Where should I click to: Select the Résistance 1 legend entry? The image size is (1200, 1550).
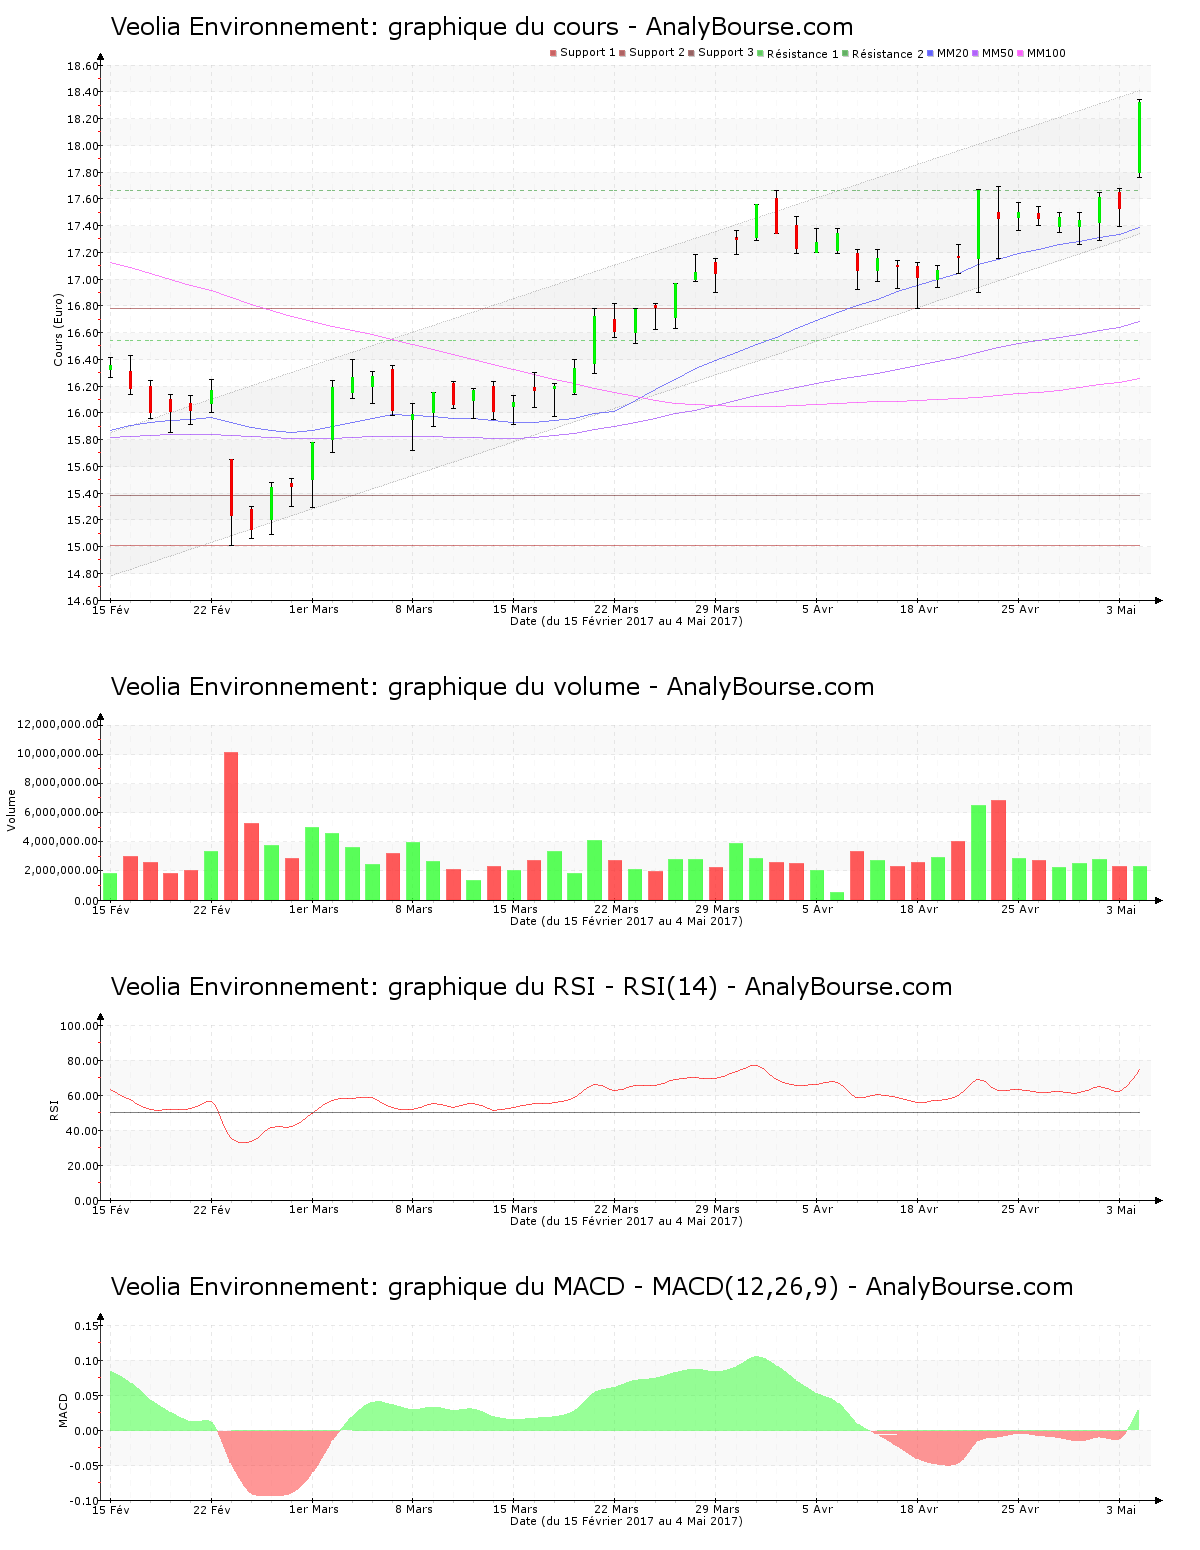[798, 54]
